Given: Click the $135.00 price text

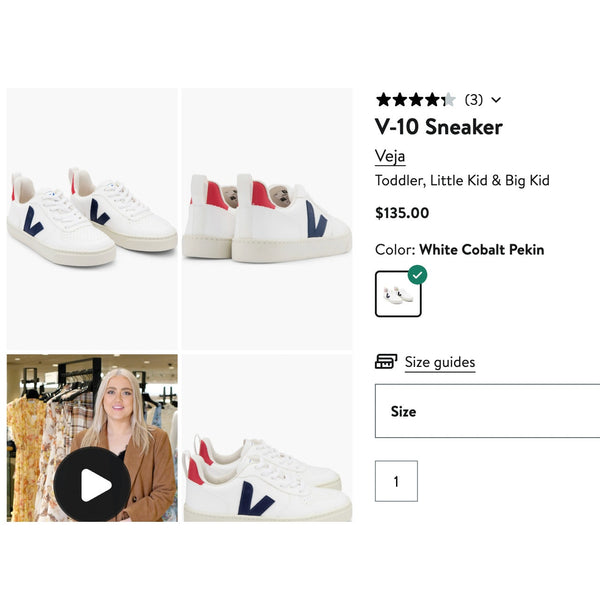Looking at the screenshot, I should coord(402,213).
